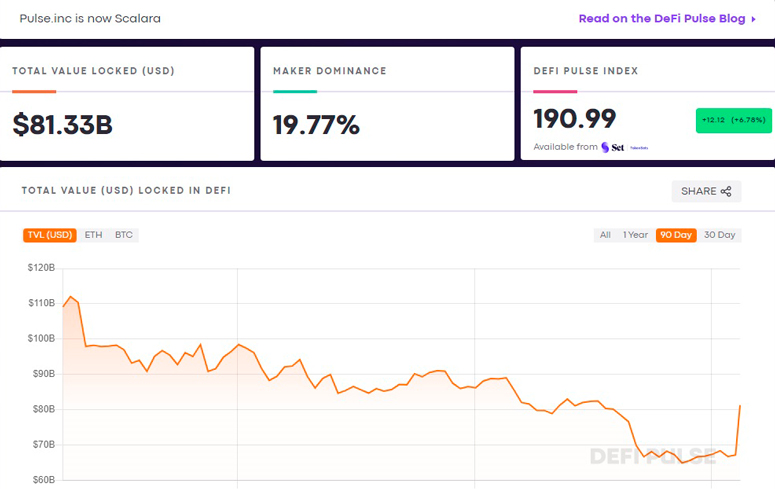Screen dimensions: 775x489
Task: Open the TokenSets logo link
Action: click(639, 148)
